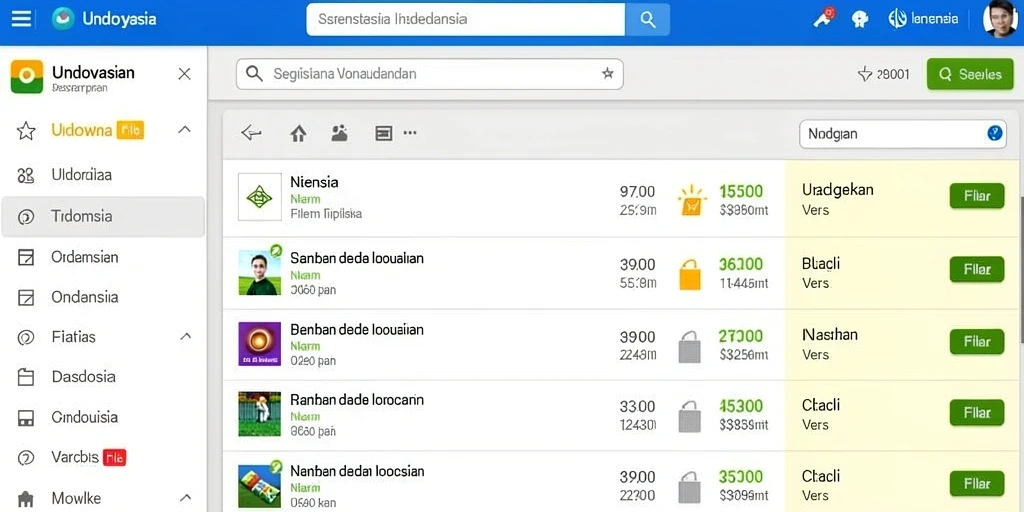1024x512 pixels.
Task: Click Filar button in Blacli row
Action: coord(976,269)
